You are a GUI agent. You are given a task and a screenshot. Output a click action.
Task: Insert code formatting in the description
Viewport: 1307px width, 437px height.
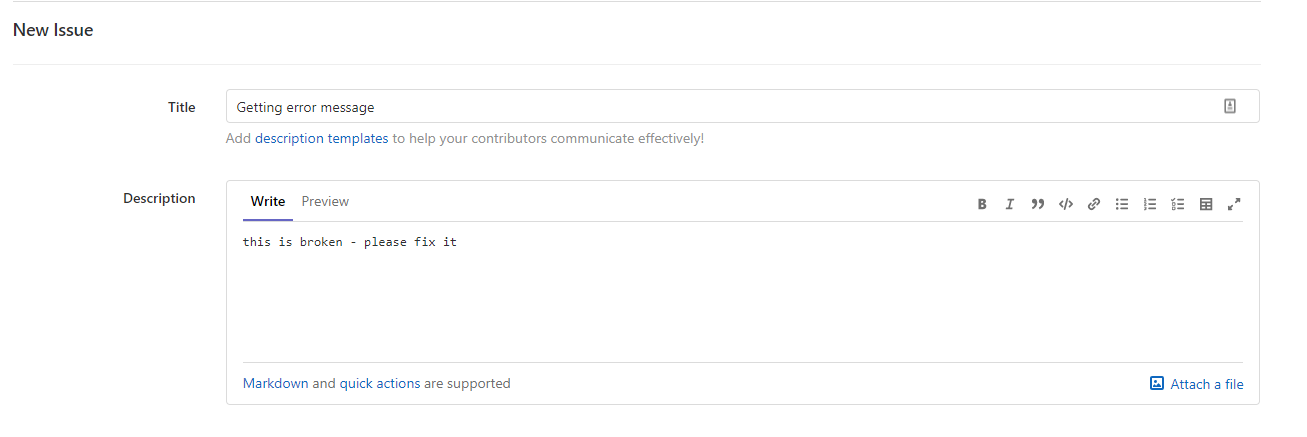pyautogui.click(x=1066, y=204)
